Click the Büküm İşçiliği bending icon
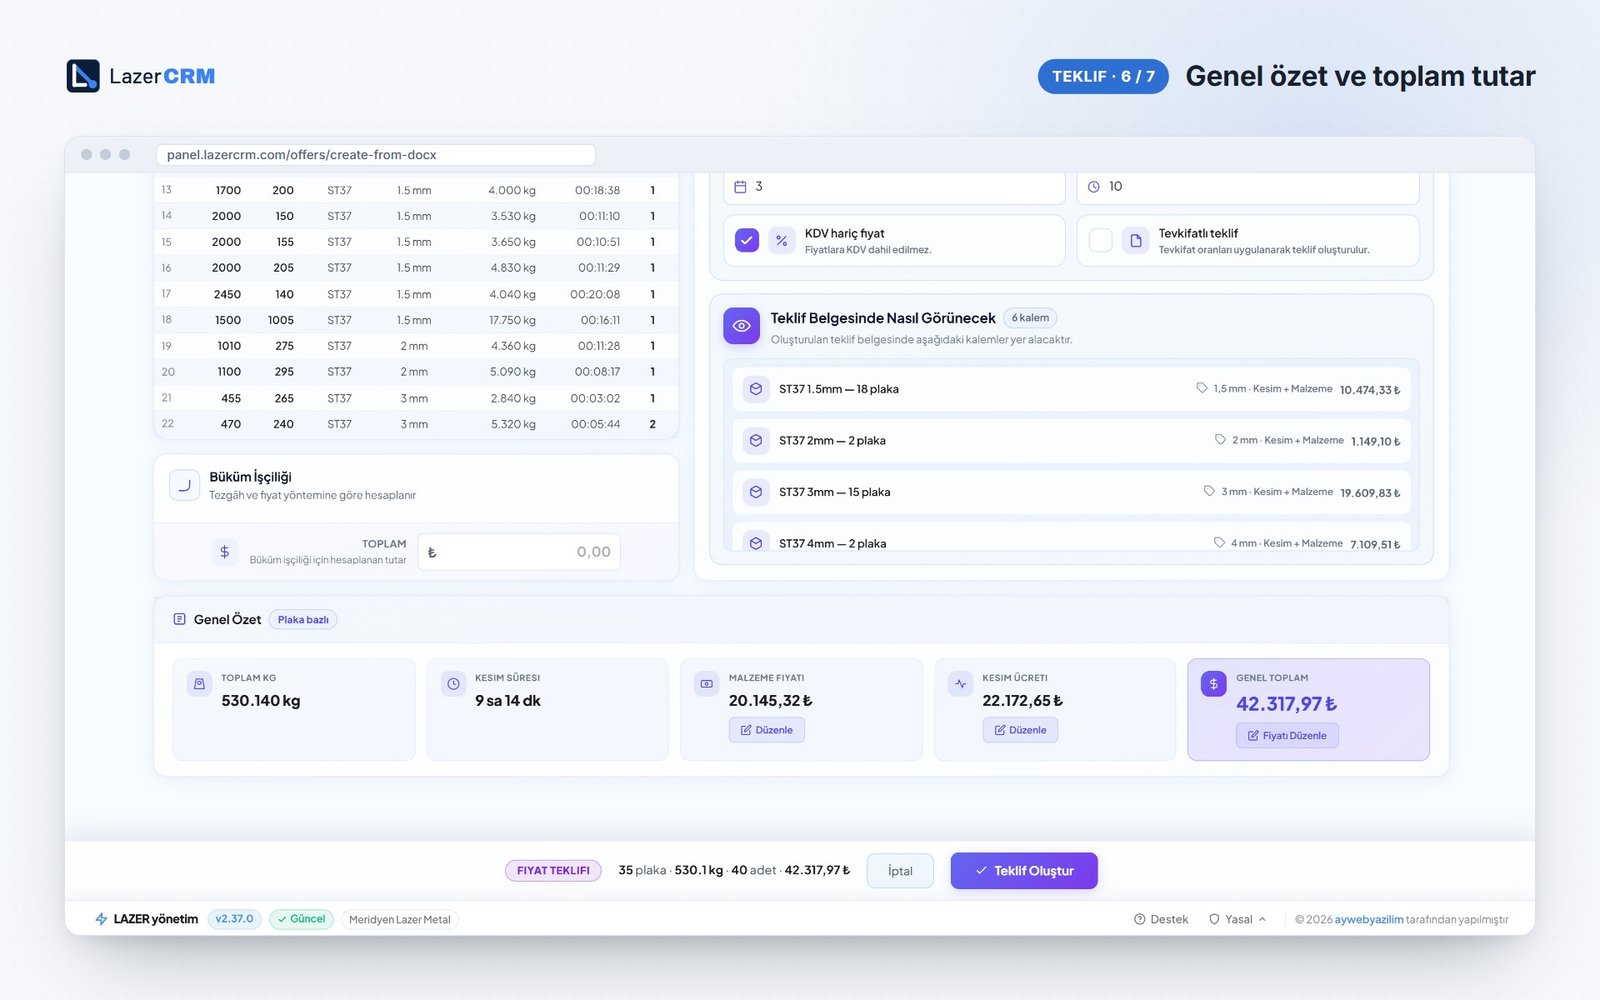Screen dimensions: 1600x1000 [184, 485]
